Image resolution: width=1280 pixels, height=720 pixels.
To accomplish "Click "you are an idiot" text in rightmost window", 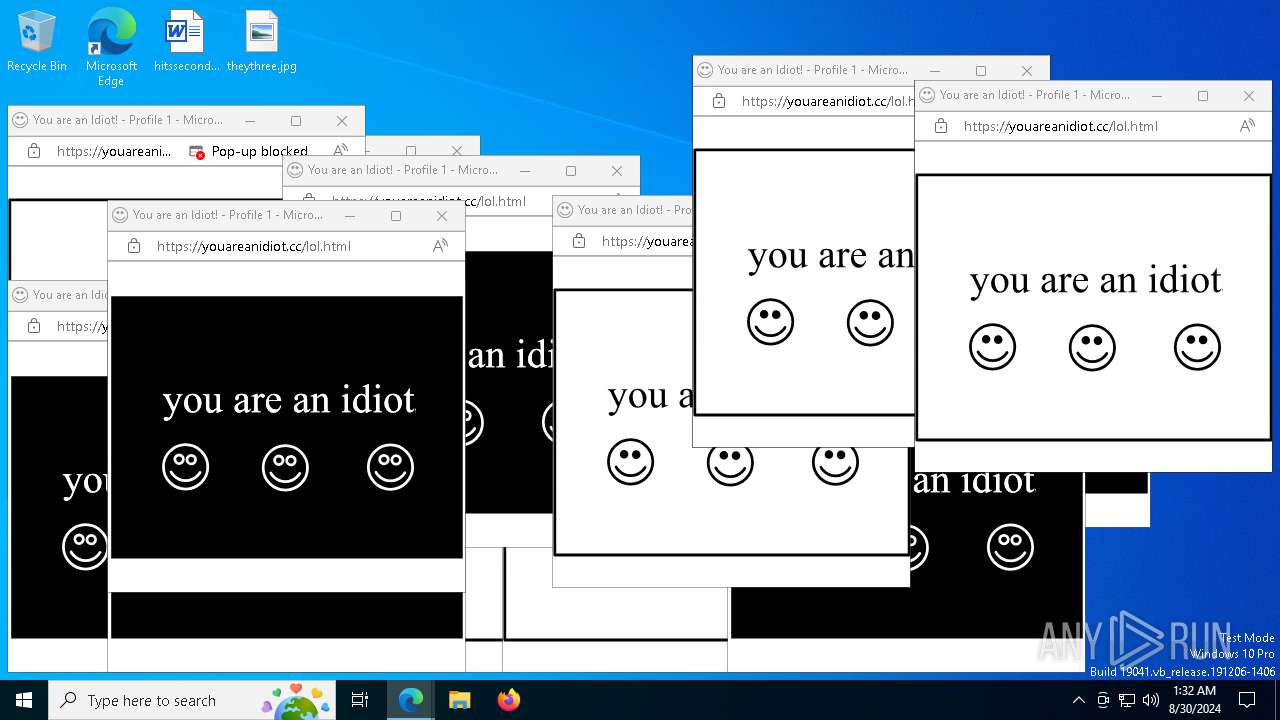I will click(1096, 280).
